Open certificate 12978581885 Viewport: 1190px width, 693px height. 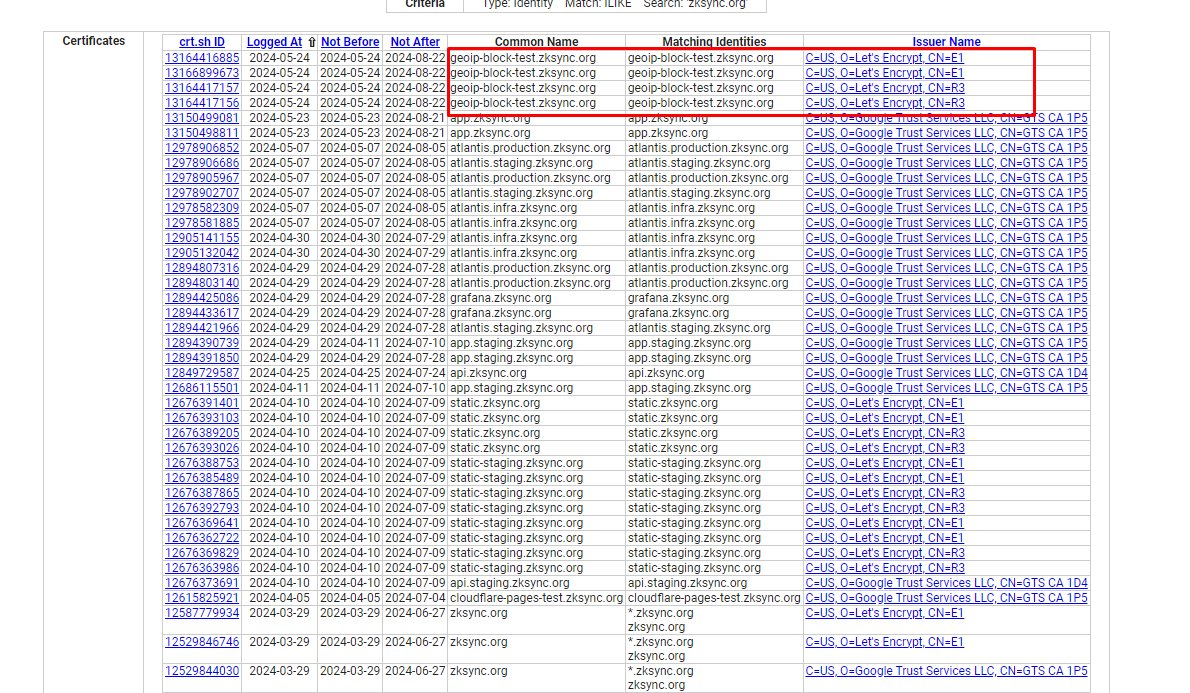tap(202, 223)
